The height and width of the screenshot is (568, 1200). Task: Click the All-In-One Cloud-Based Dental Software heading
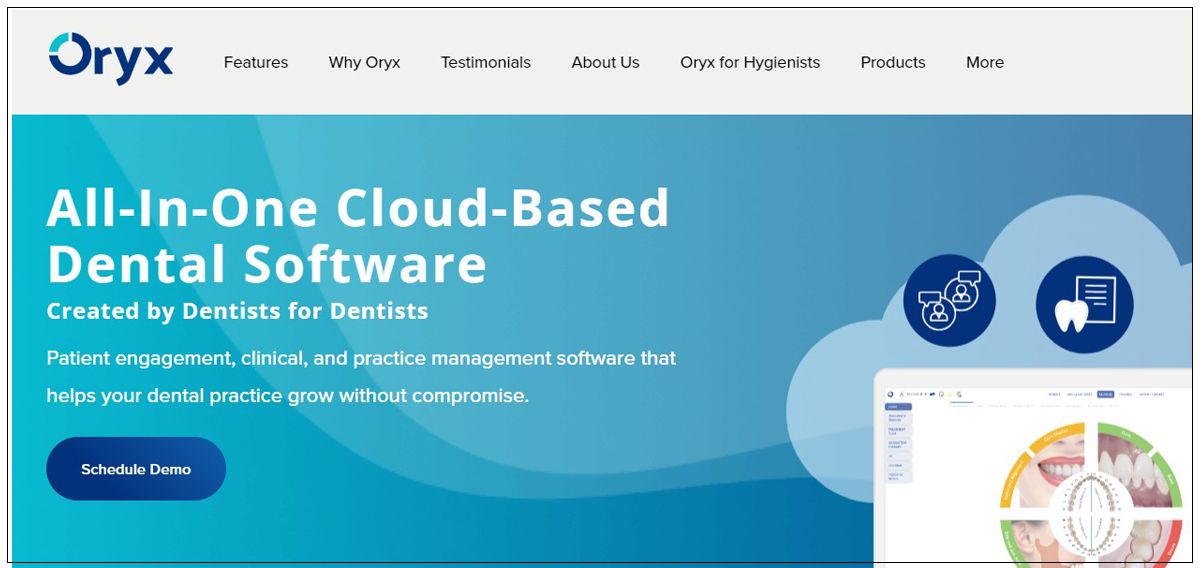(358, 236)
